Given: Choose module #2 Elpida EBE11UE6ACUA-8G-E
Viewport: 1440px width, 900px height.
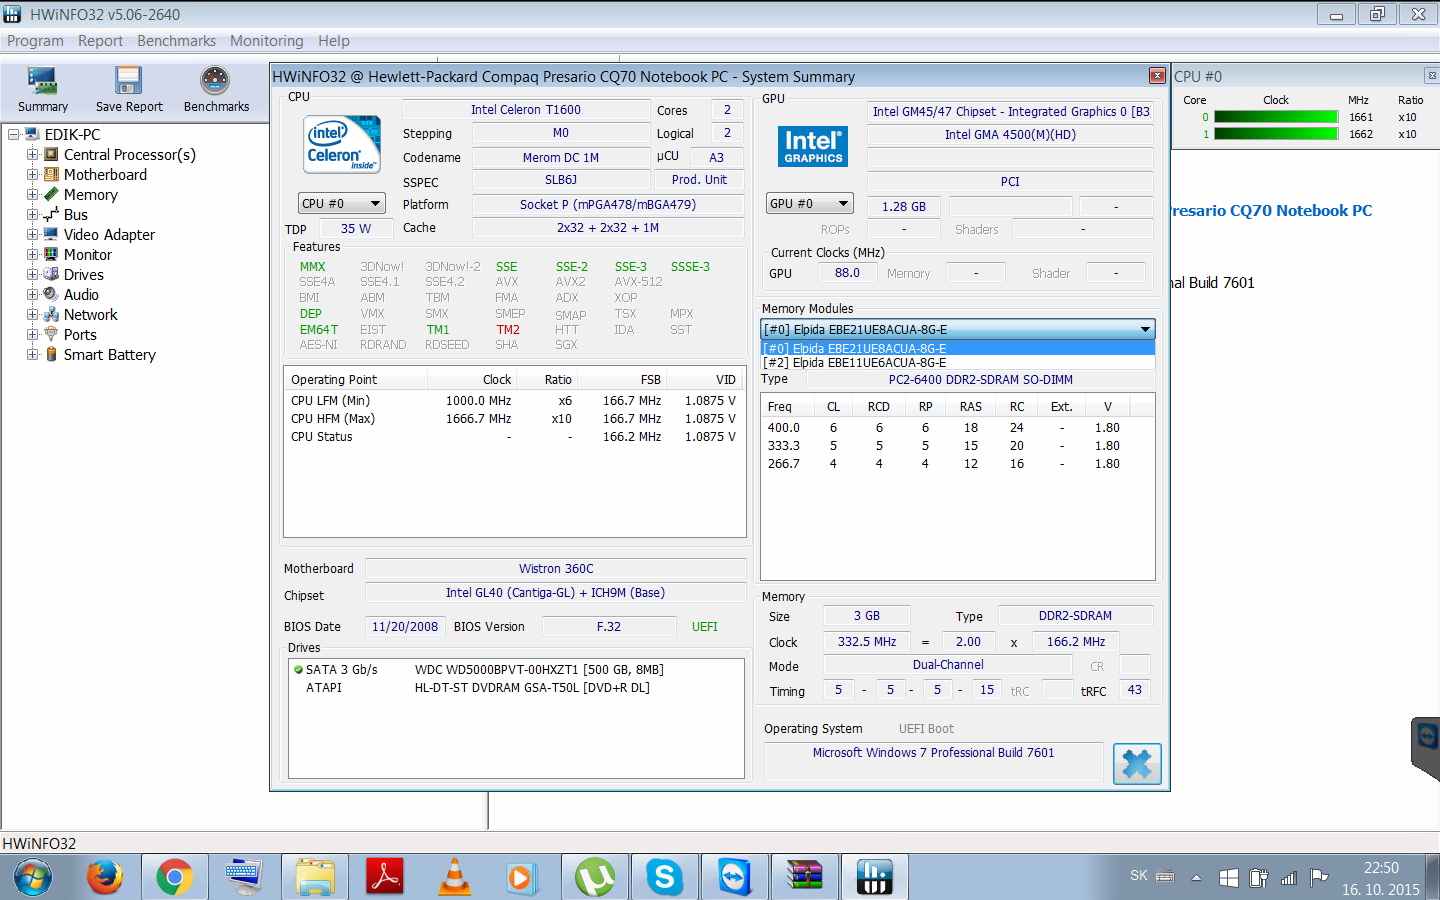Looking at the screenshot, I should point(958,363).
